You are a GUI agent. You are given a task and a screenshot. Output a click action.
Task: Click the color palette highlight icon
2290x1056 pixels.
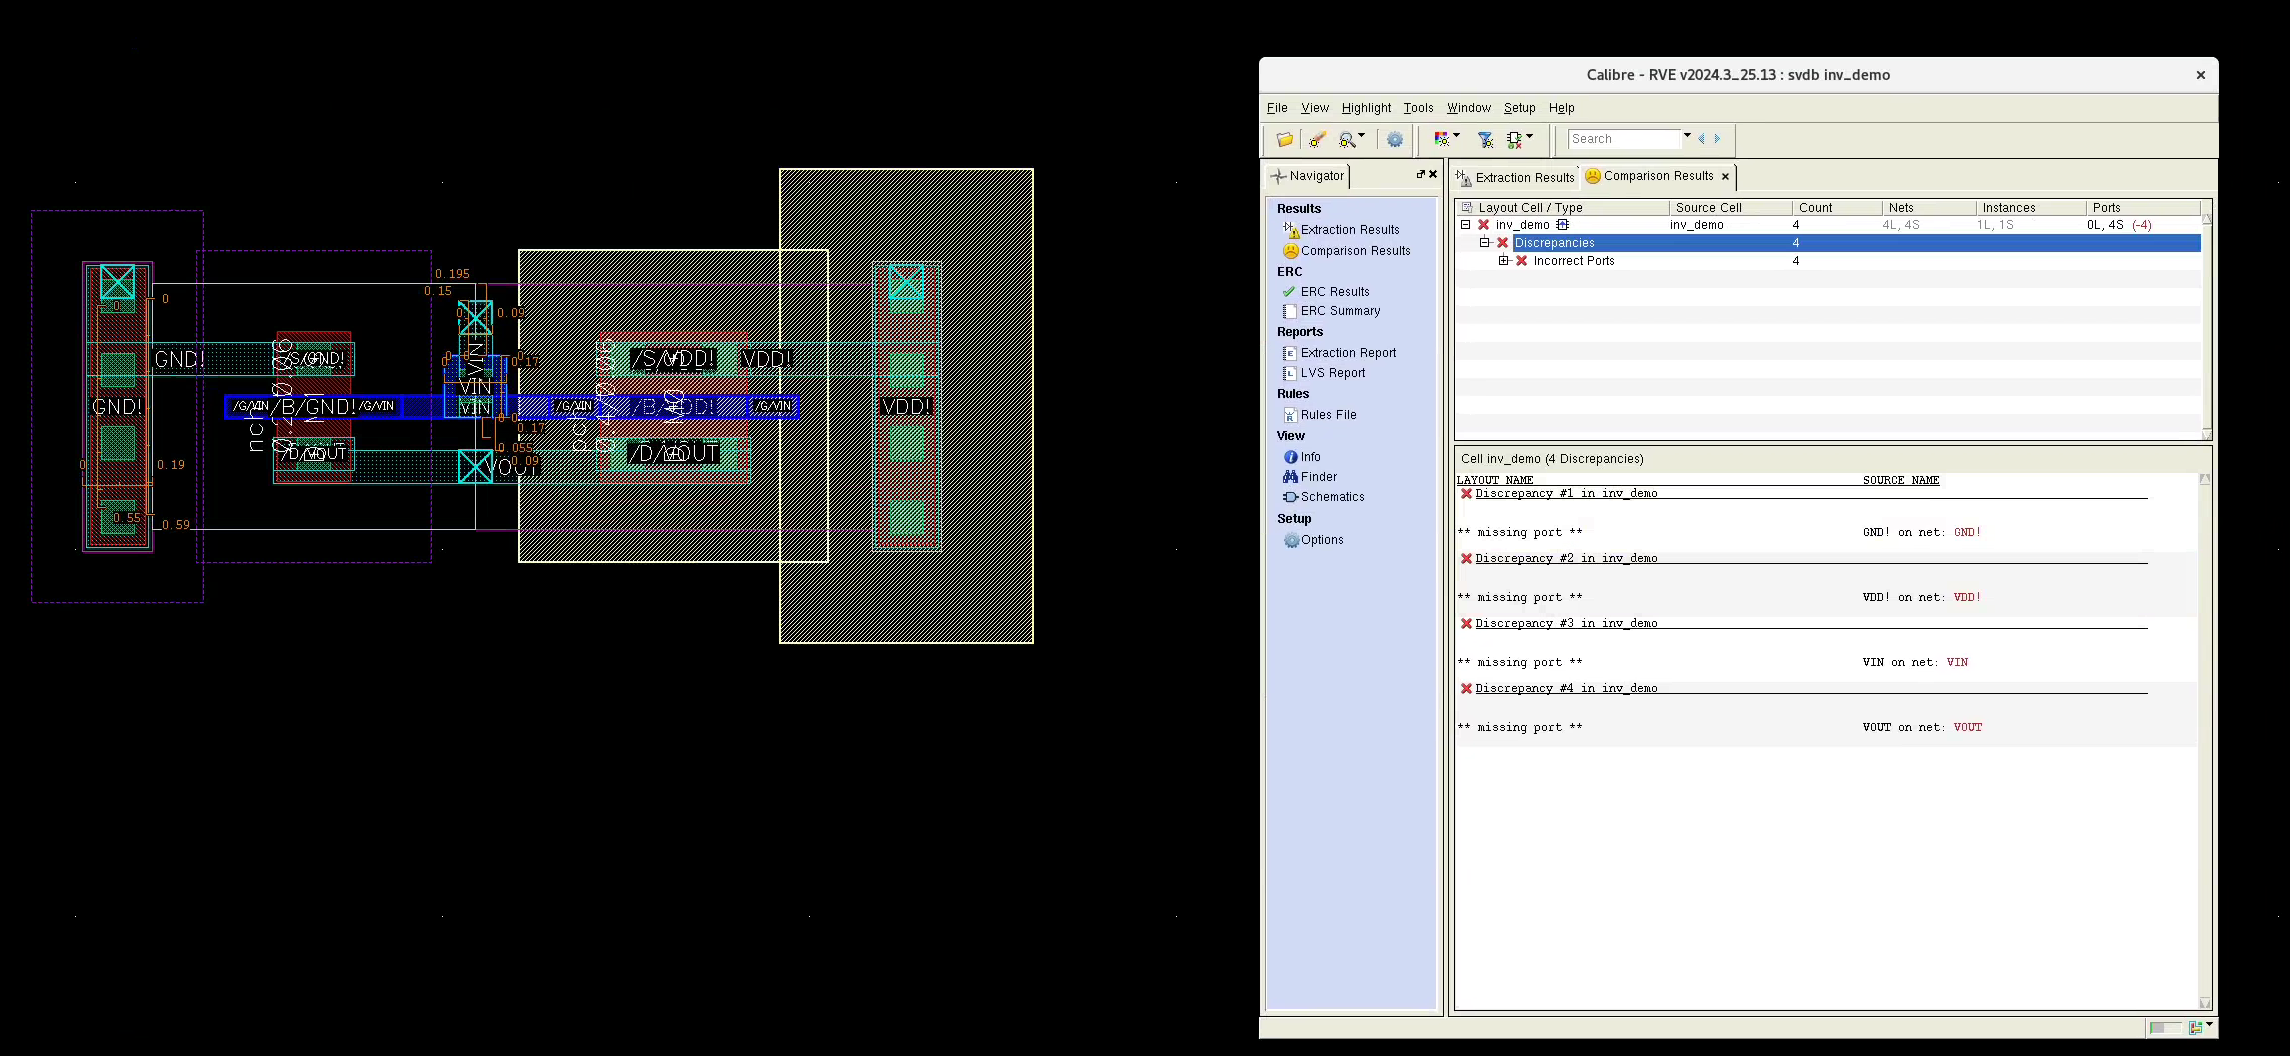tap(1441, 140)
